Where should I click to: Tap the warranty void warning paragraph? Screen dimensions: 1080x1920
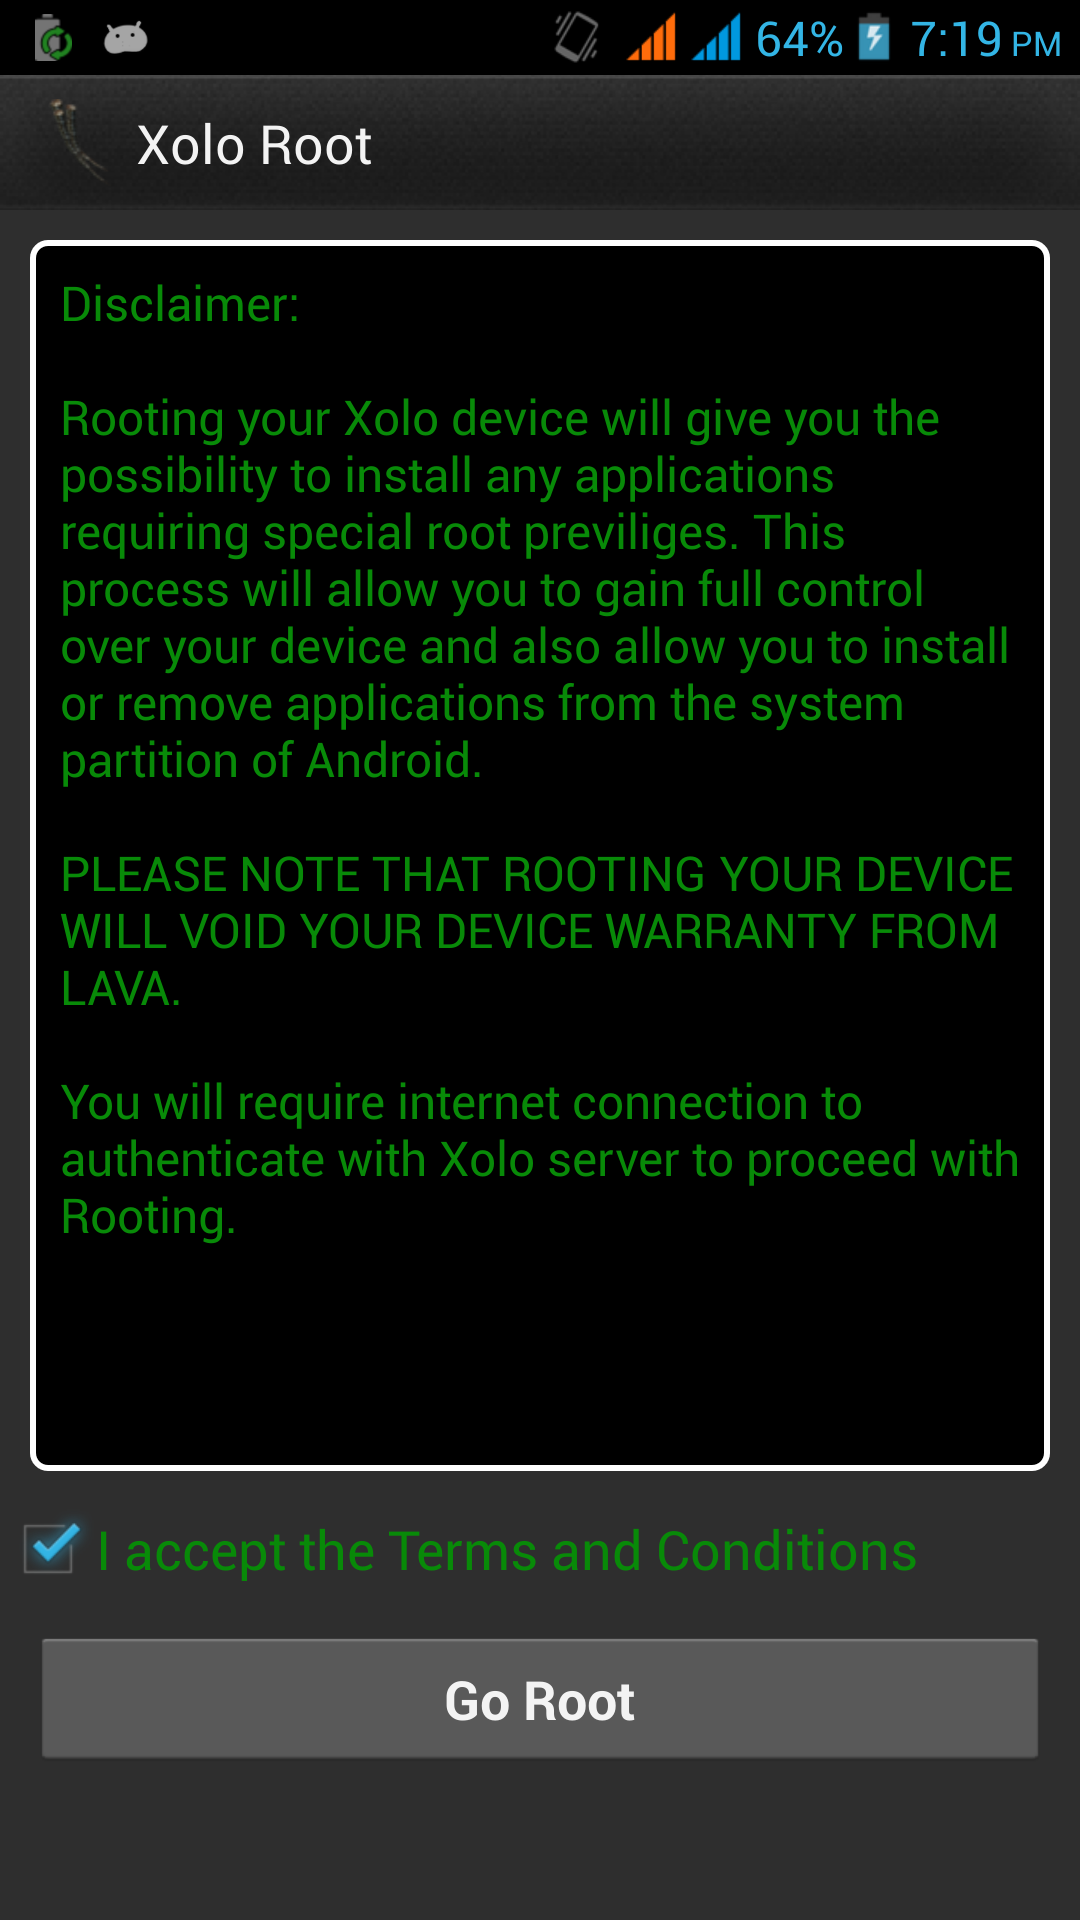click(x=537, y=932)
